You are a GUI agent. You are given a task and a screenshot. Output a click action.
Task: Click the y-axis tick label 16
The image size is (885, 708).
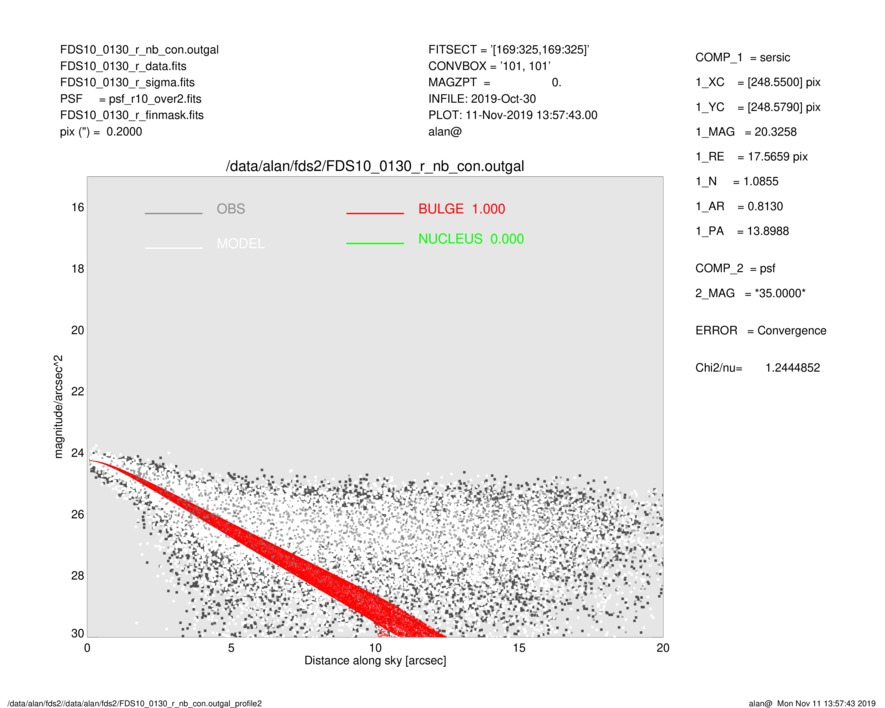(x=78, y=208)
